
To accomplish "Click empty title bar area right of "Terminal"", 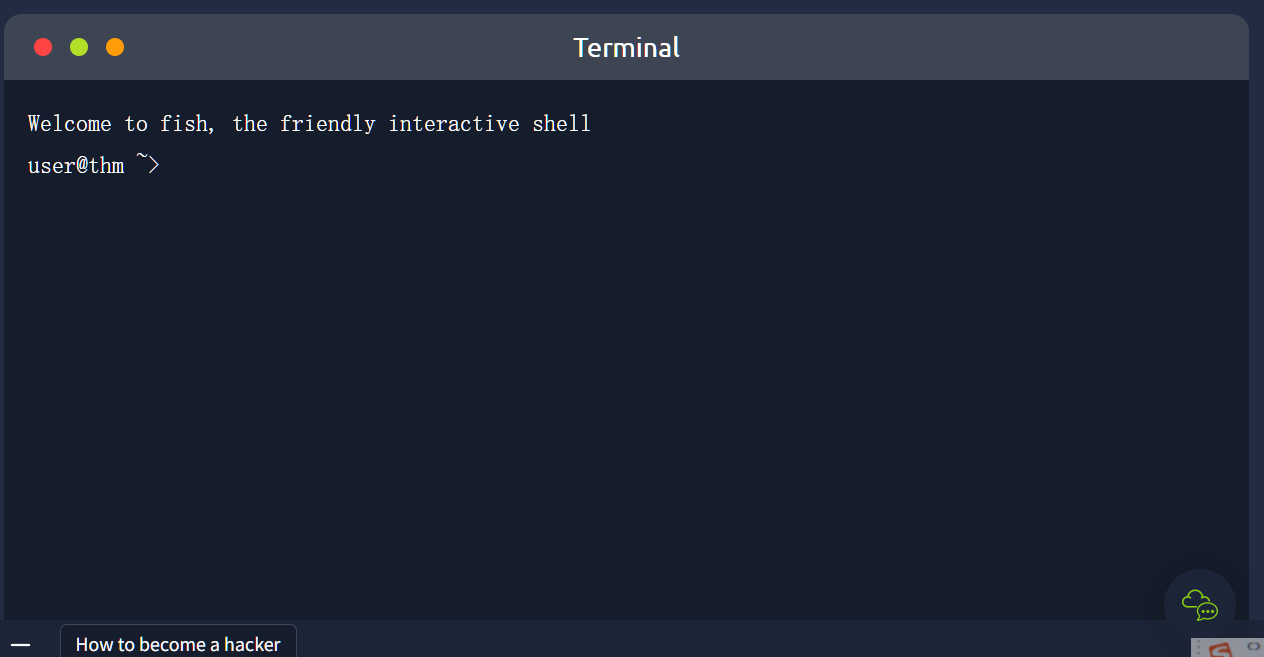I will (950, 47).
